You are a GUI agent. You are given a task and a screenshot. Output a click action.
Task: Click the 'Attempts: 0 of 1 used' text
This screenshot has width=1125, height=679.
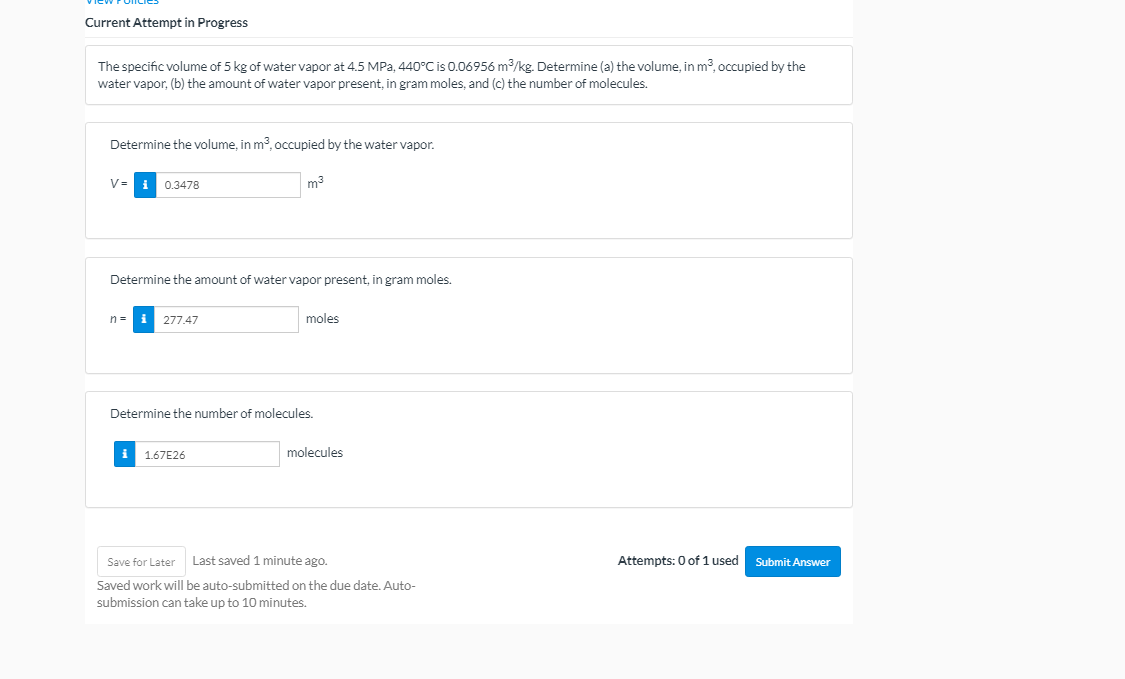click(677, 561)
